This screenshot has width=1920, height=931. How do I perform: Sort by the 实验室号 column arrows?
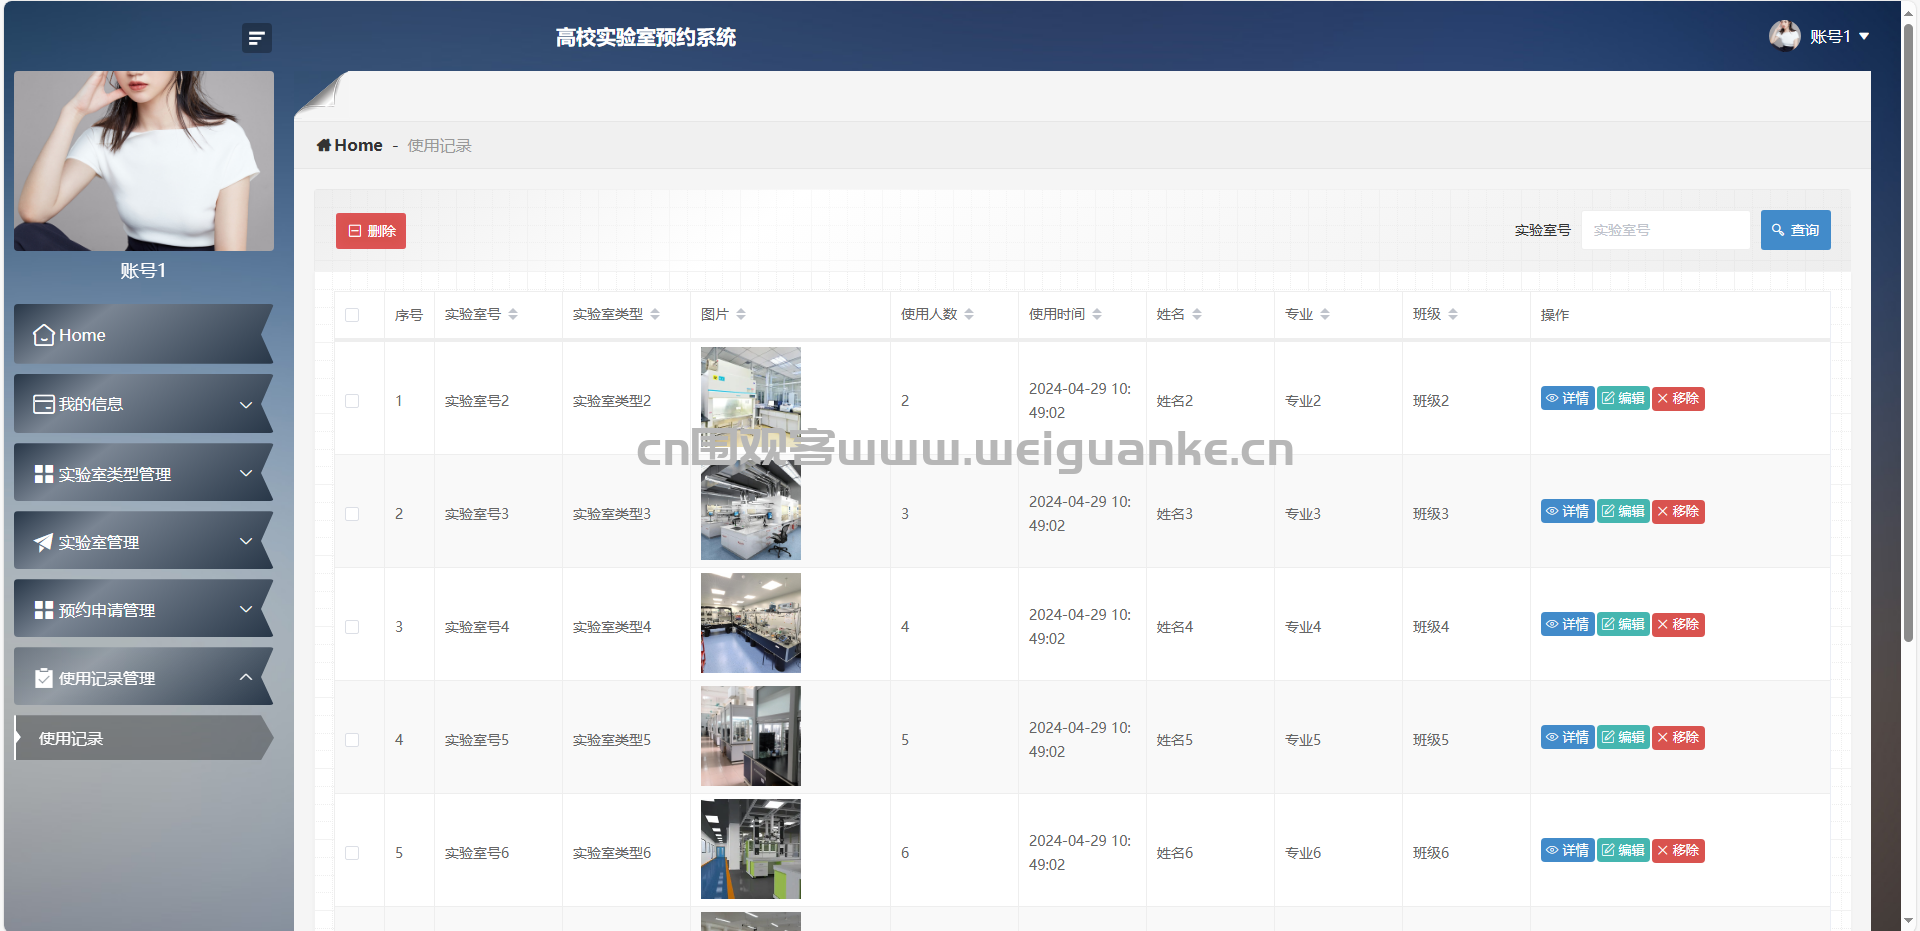click(513, 314)
